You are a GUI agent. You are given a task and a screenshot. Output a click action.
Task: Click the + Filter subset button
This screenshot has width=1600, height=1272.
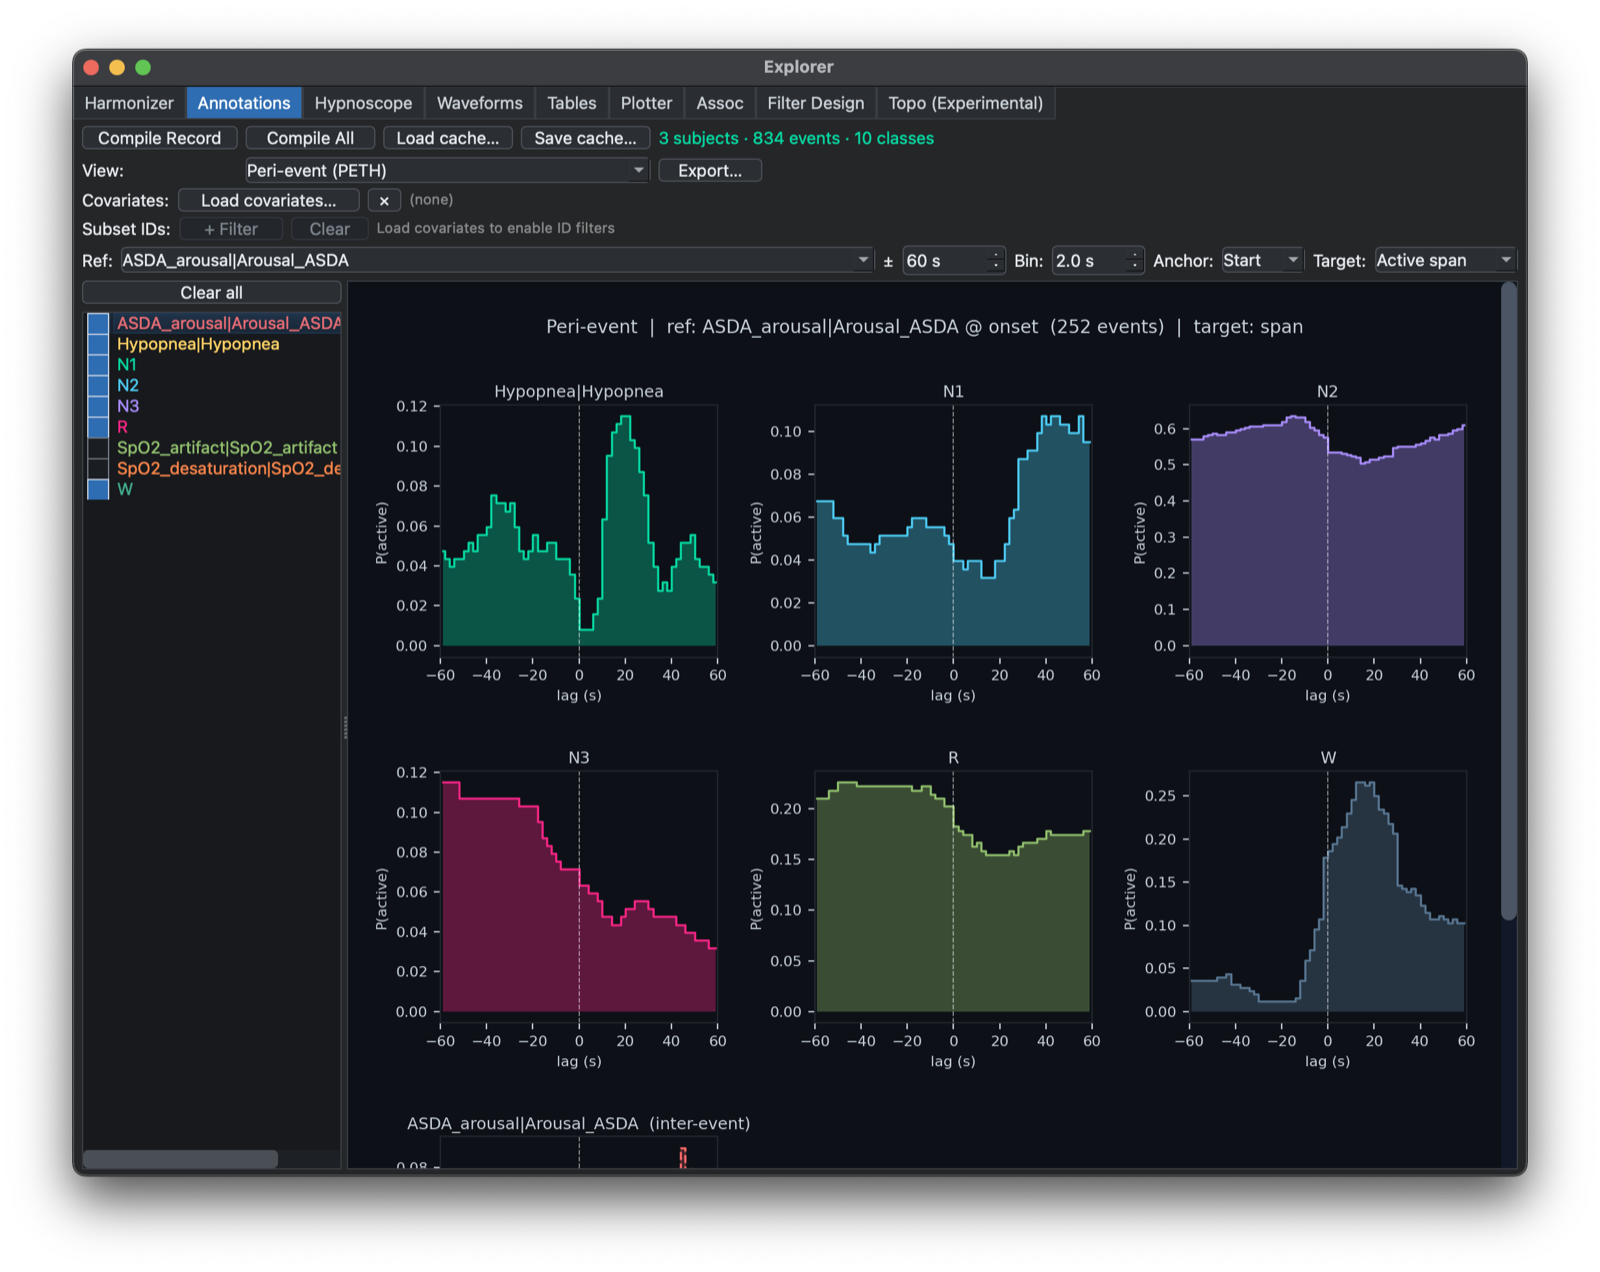231,229
